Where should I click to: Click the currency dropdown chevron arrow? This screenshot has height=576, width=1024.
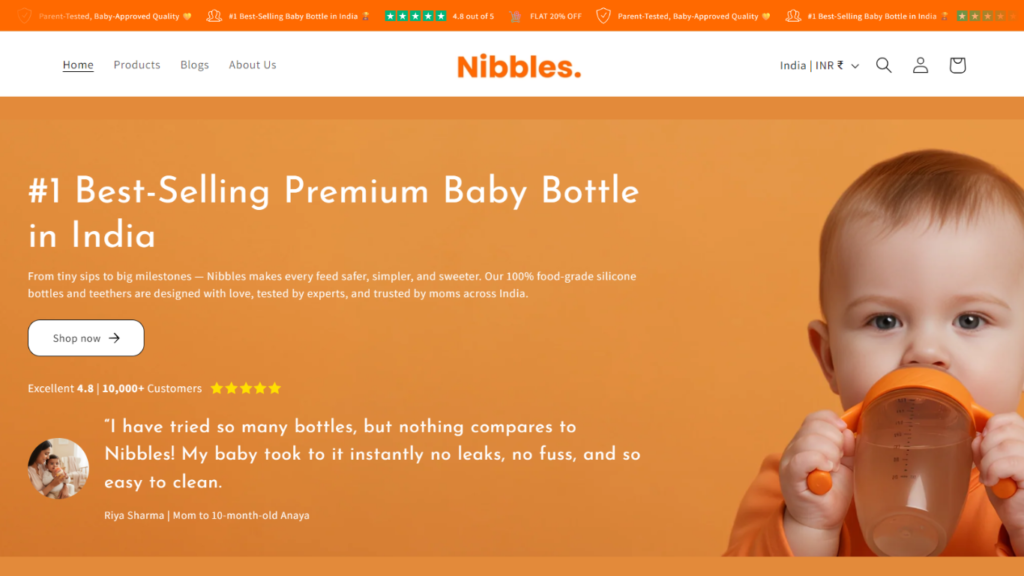click(855, 66)
